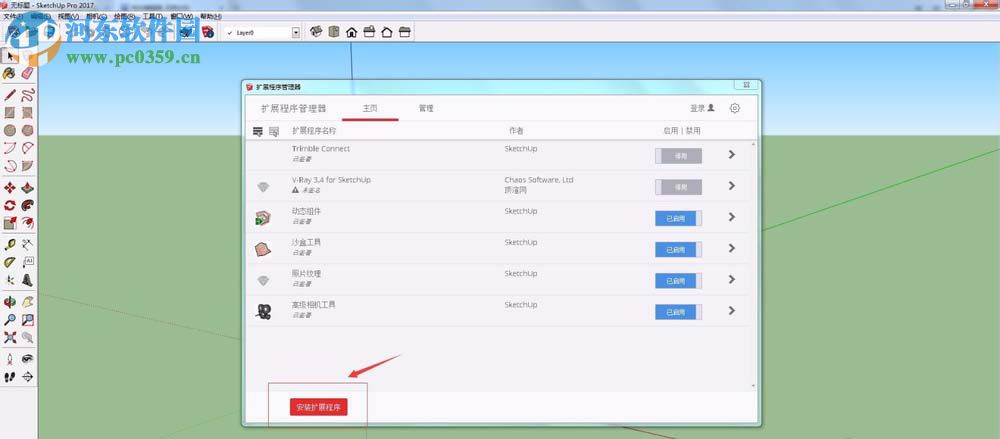Select the Polygon drawing tool
Viewport: 1000px width, 439px height.
[x=27, y=131]
